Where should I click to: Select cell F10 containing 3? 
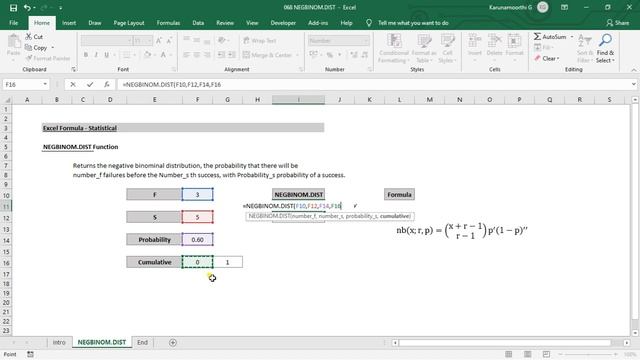tap(198, 195)
